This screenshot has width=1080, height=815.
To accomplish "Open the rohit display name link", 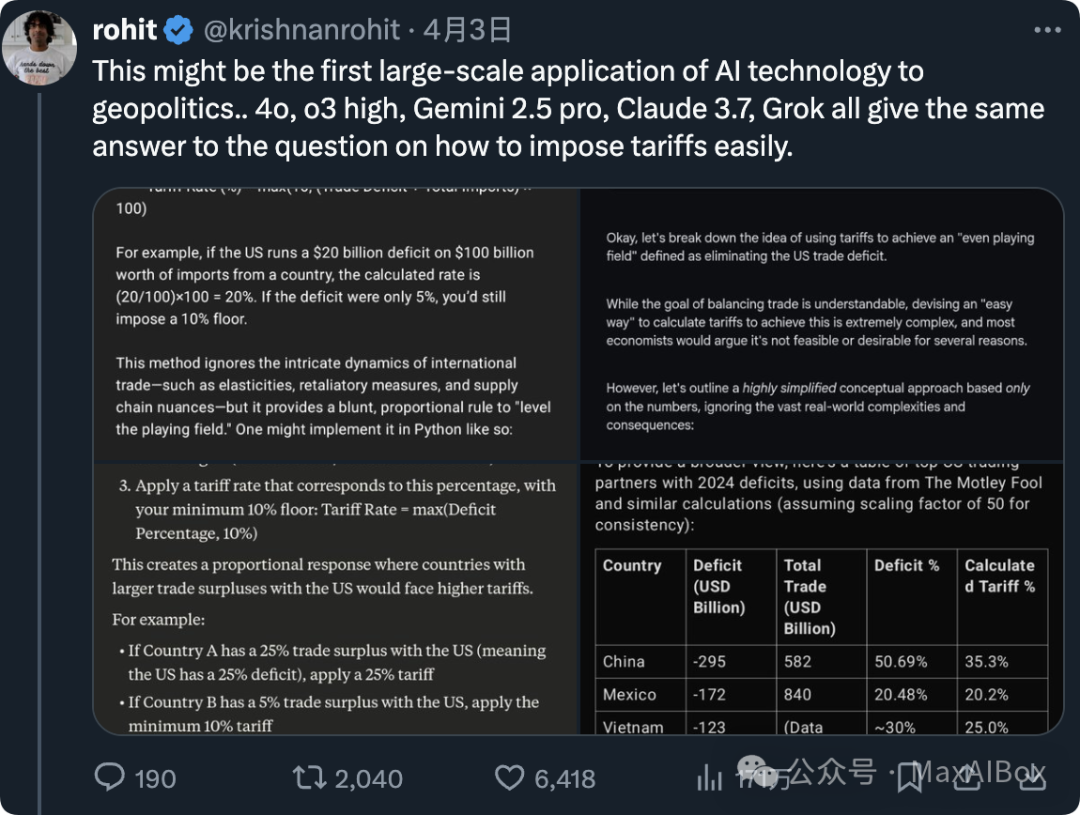I will point(125,30).
